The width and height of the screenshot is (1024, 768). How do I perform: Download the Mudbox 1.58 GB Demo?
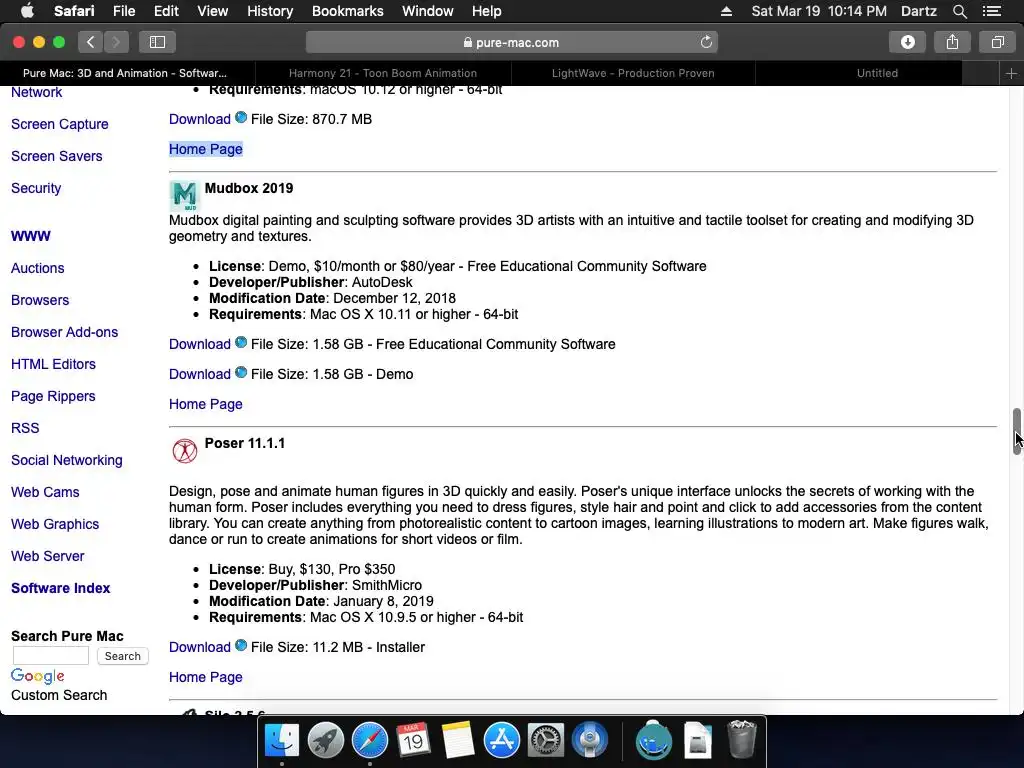[x=200, y=374]
